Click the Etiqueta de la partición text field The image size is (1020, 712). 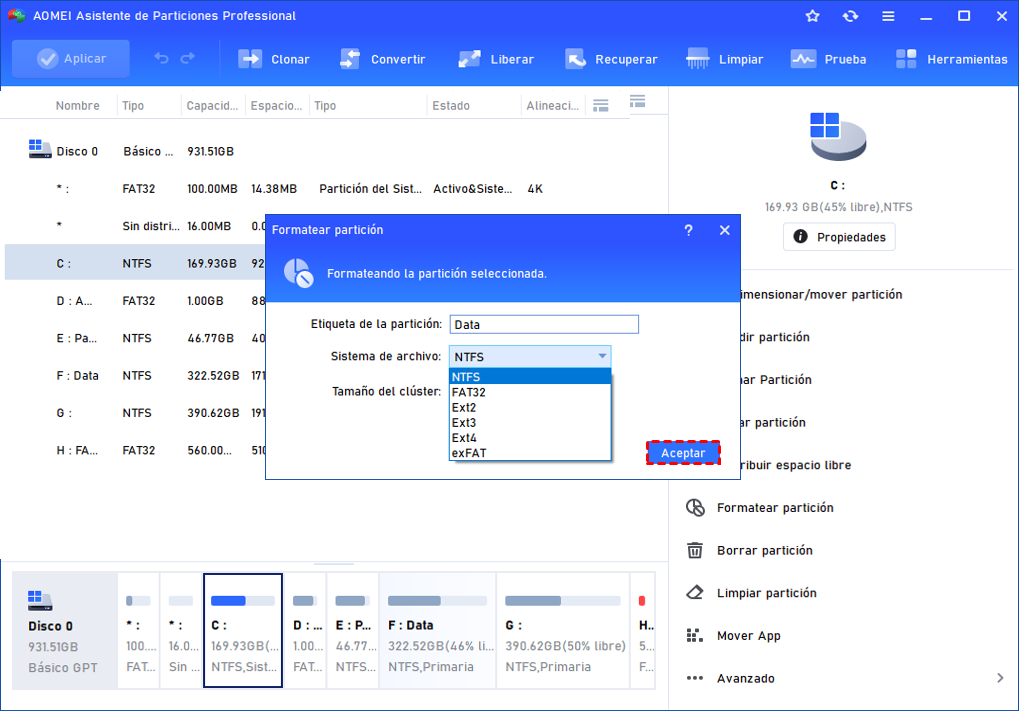coord(543,324)
